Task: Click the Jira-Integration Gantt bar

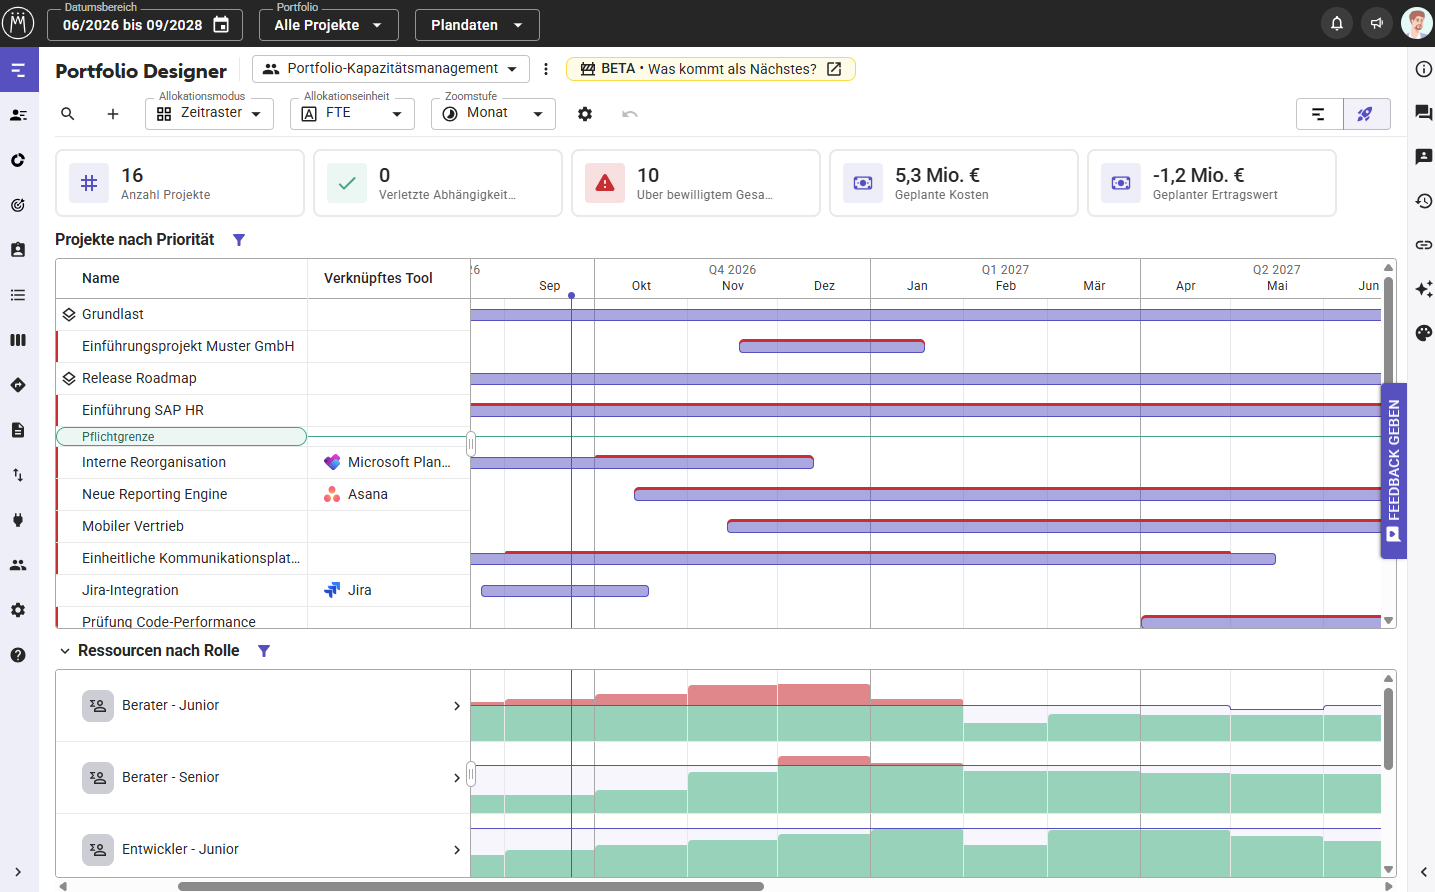Action: pyautogui.click(x=565, y=591)
